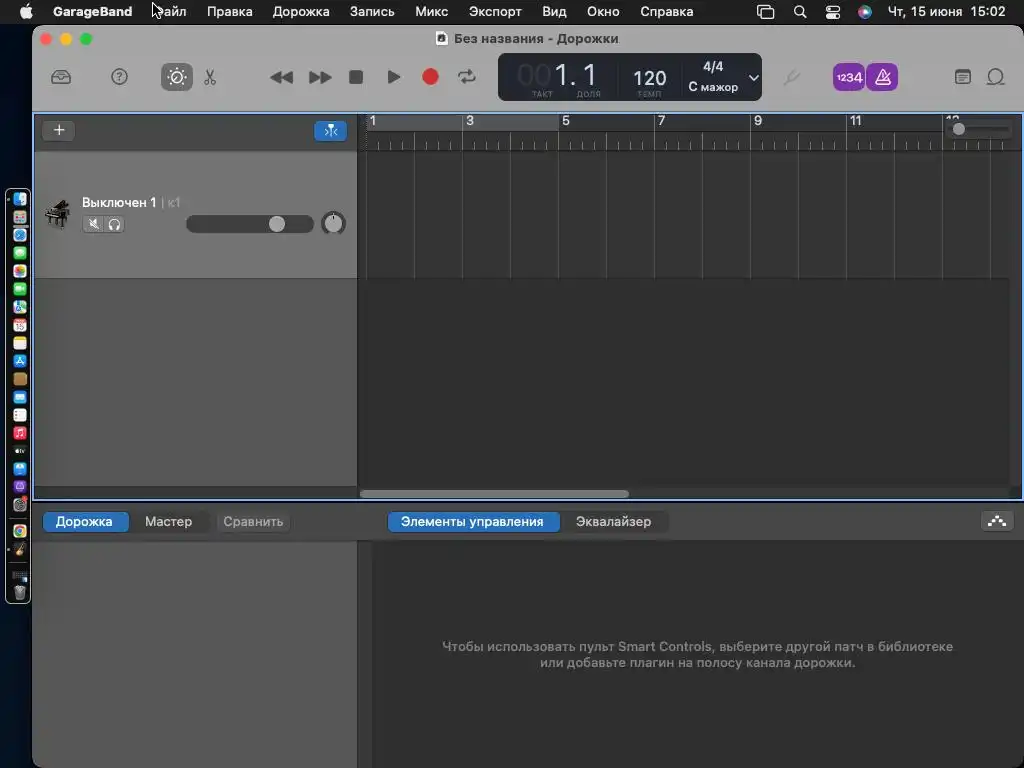Image resolution: width=1024 pixels, height=768 pixels.
Task: Click the 4/4 time signature
Action: (x=713, y=67)
